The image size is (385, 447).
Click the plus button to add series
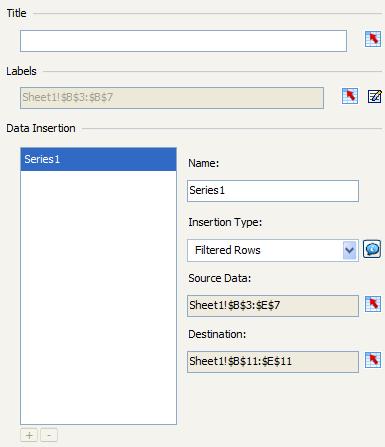[x=29, y=435]
